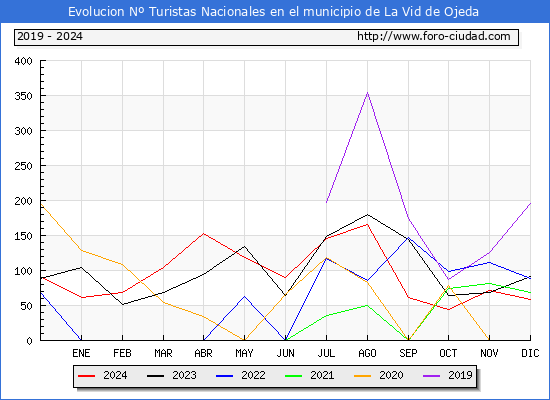
Task: Click the 300 value on the y-axis
Action: coord(23,131)
